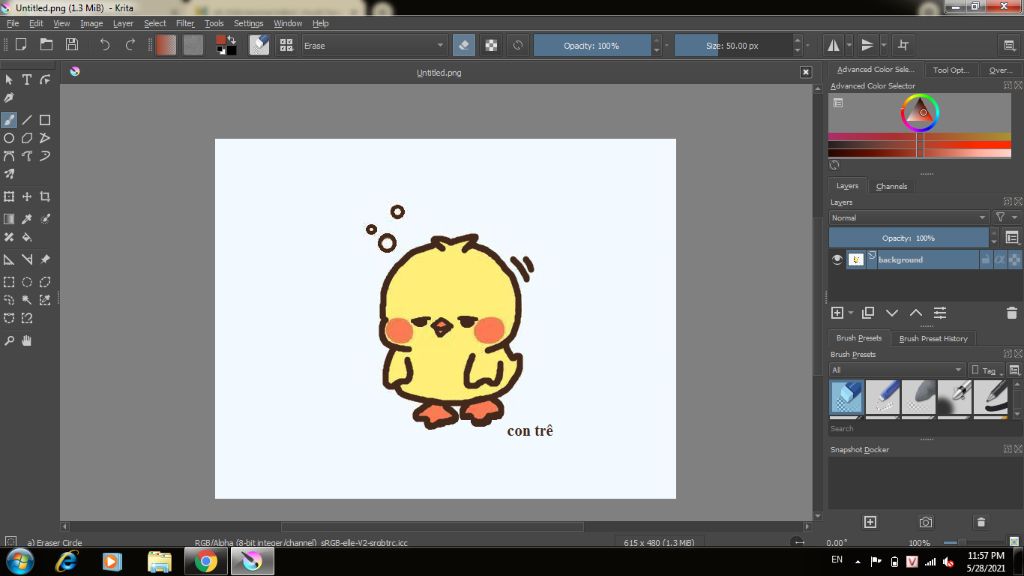Toggle lock on the background layer
The width and height of the screenshot is (1024, 576).
985,259
